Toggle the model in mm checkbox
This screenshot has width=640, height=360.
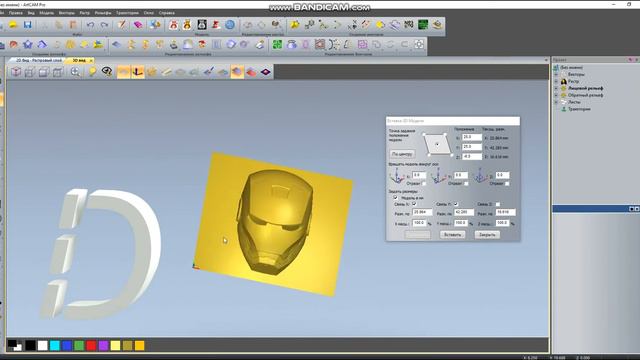(395, 198)
